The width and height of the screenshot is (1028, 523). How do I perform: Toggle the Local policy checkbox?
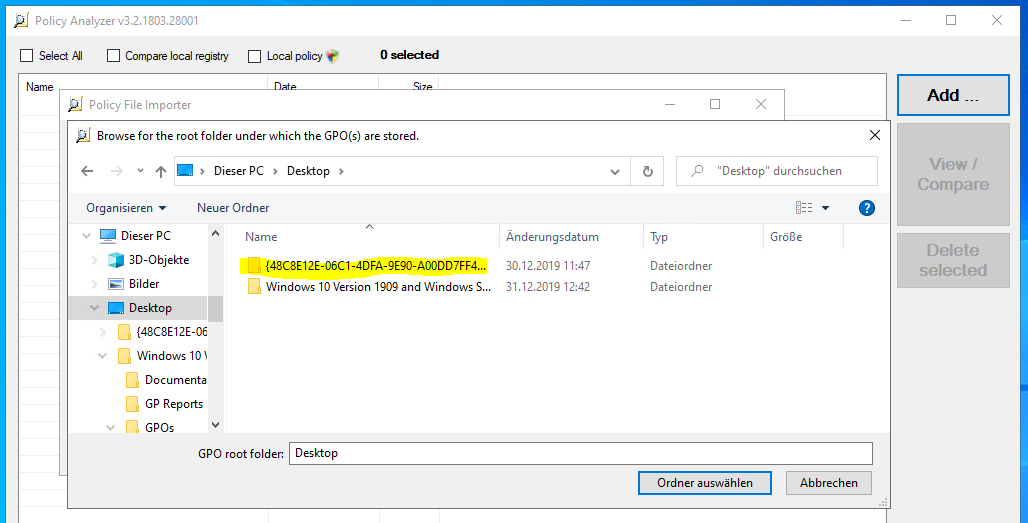(x=254, y=56)
